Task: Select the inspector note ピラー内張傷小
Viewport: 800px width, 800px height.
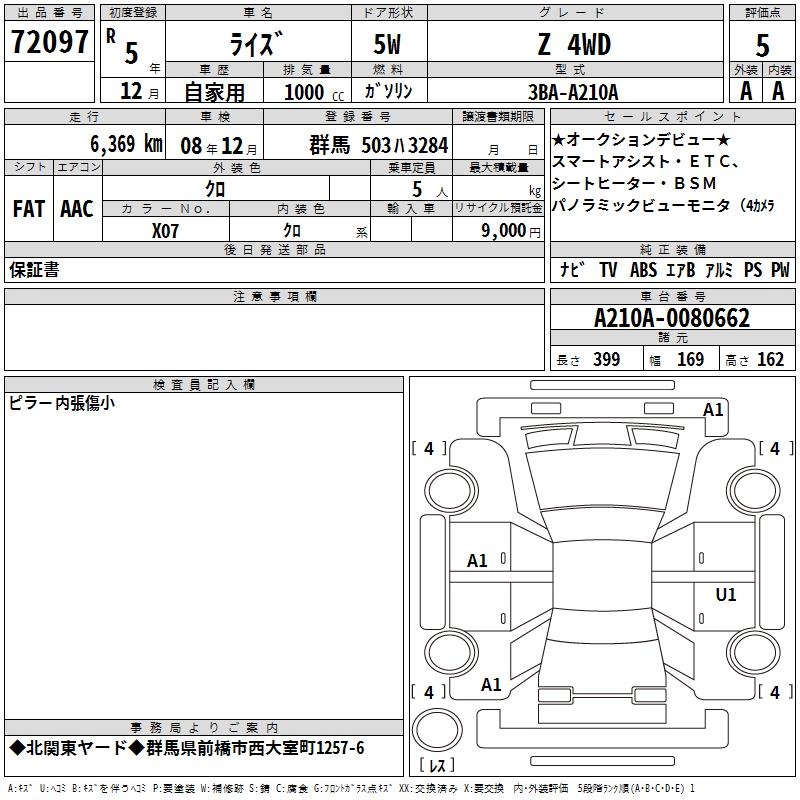Action: 62,403
